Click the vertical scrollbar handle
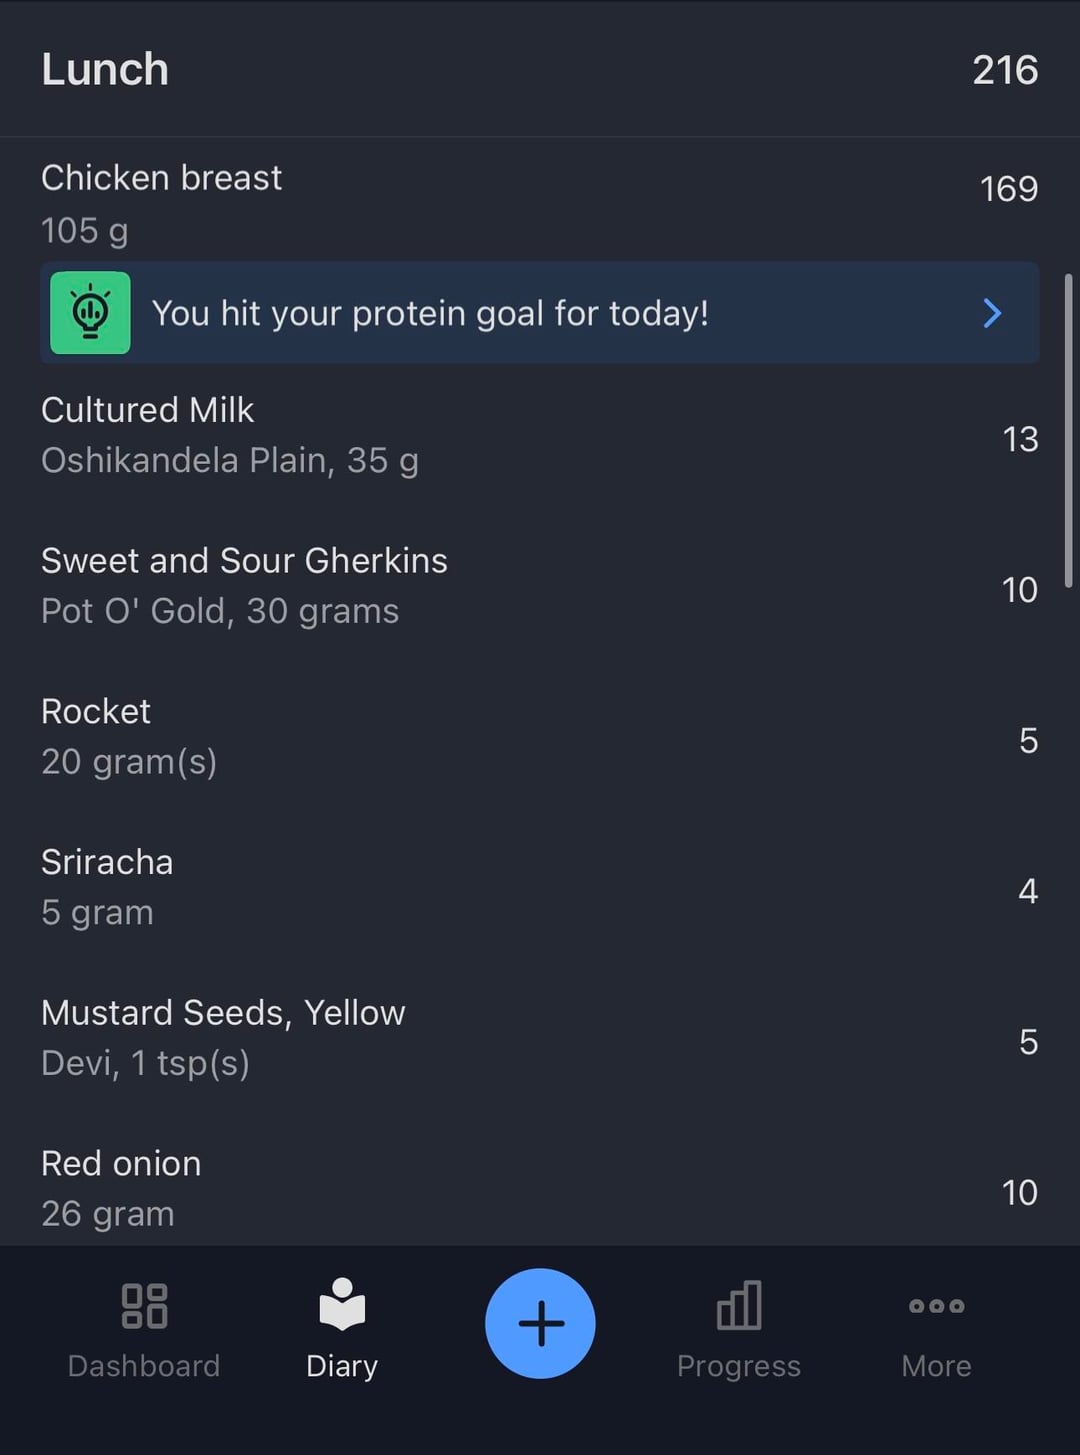This screenshot has width=1080, height=1455. point(1068,430)
